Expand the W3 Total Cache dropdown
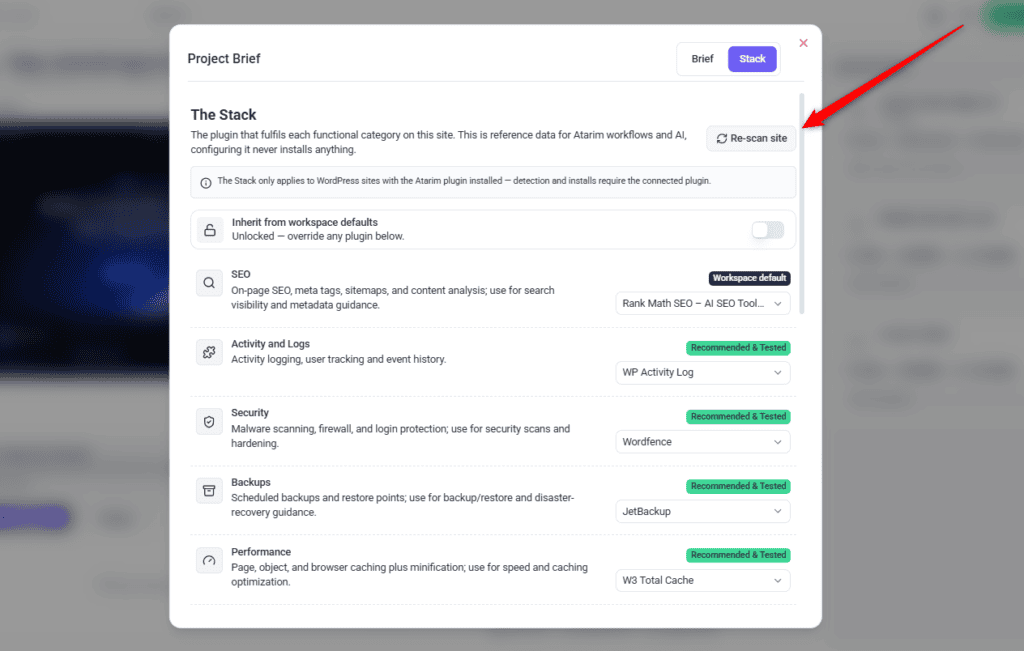The height and width of the screenshot is (651, 1024). [703, 580]
